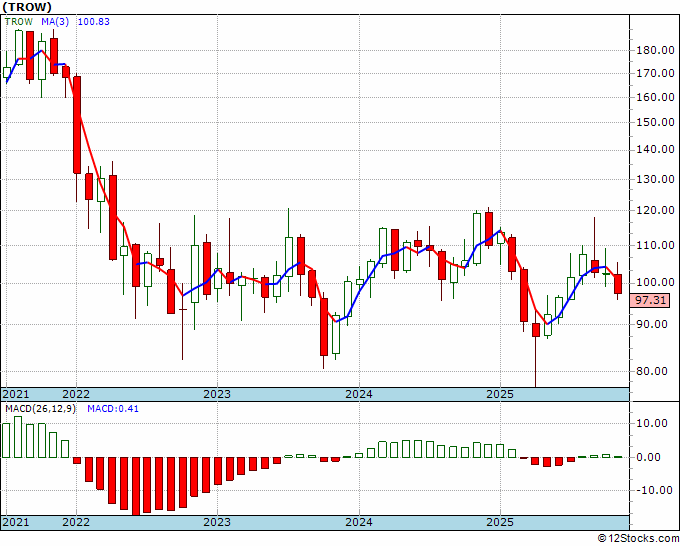Click 2023 on the price chart timeline
The image size is (680, 546).
[217, 394]
